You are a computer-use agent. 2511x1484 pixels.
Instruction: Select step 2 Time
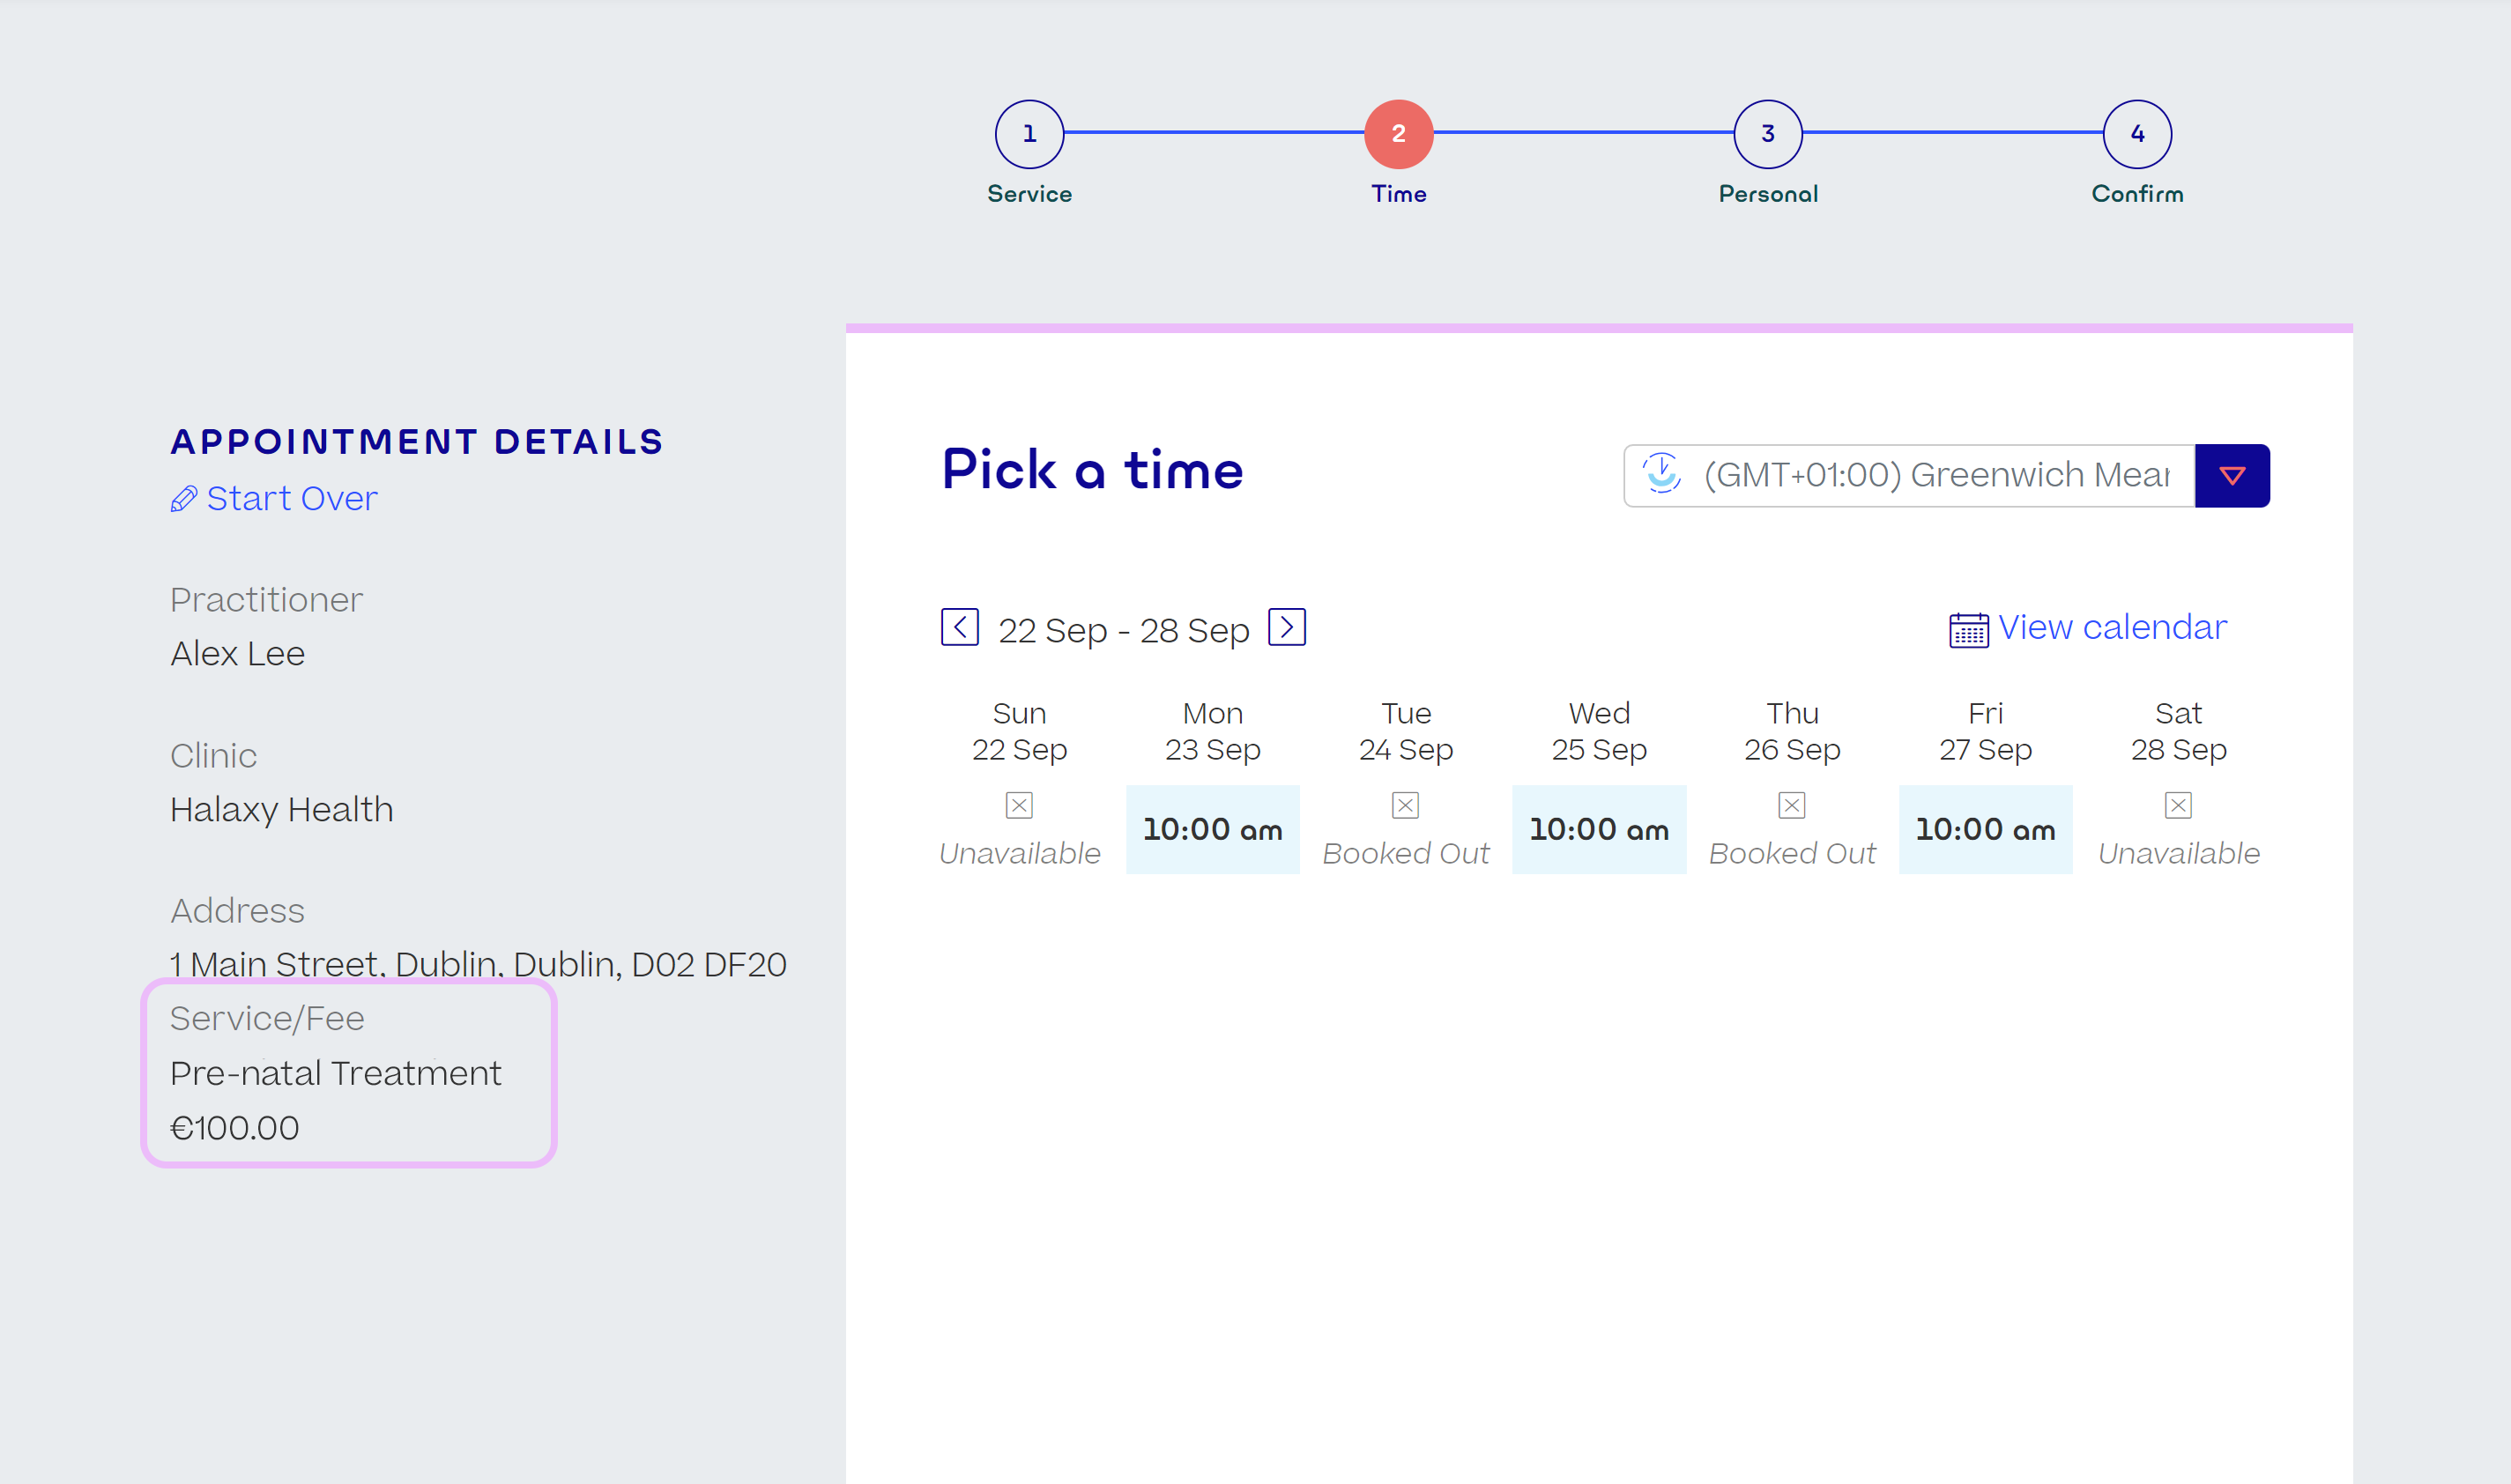point(1398,134)
